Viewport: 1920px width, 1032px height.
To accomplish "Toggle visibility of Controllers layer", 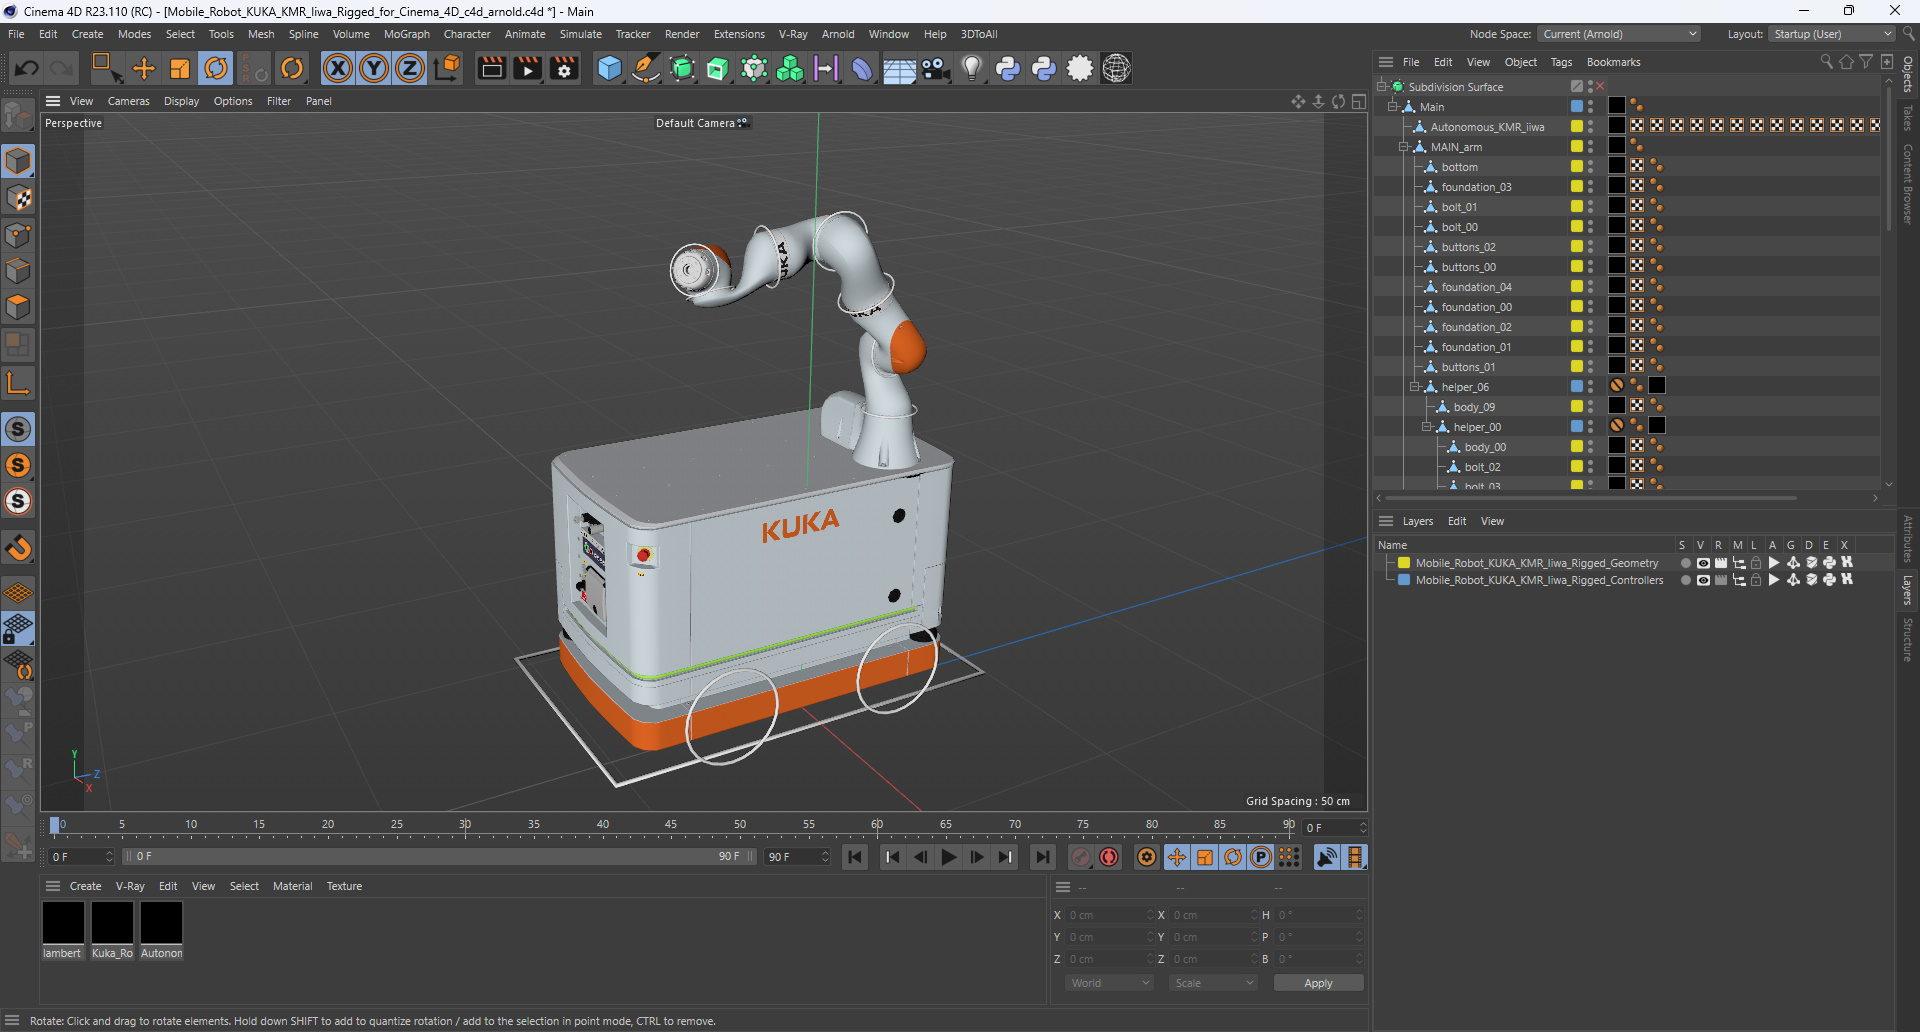I will (1703, 580).
